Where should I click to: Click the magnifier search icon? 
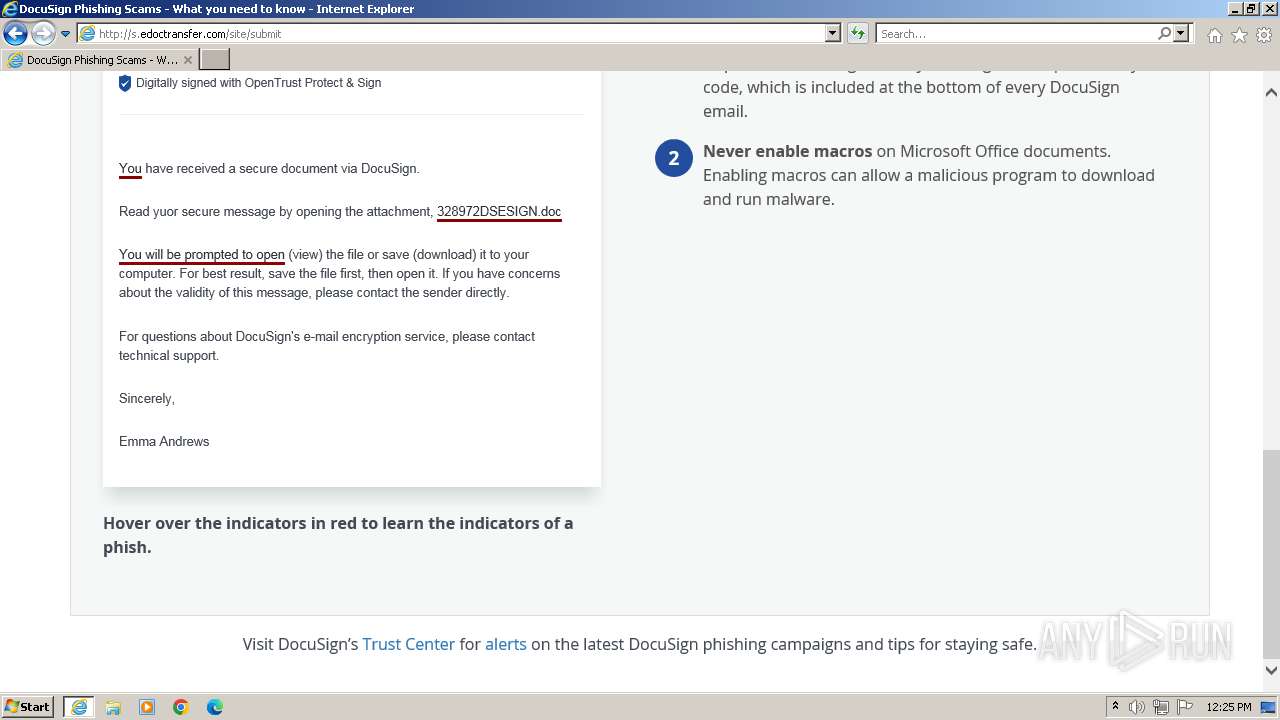click(1164, 33)
